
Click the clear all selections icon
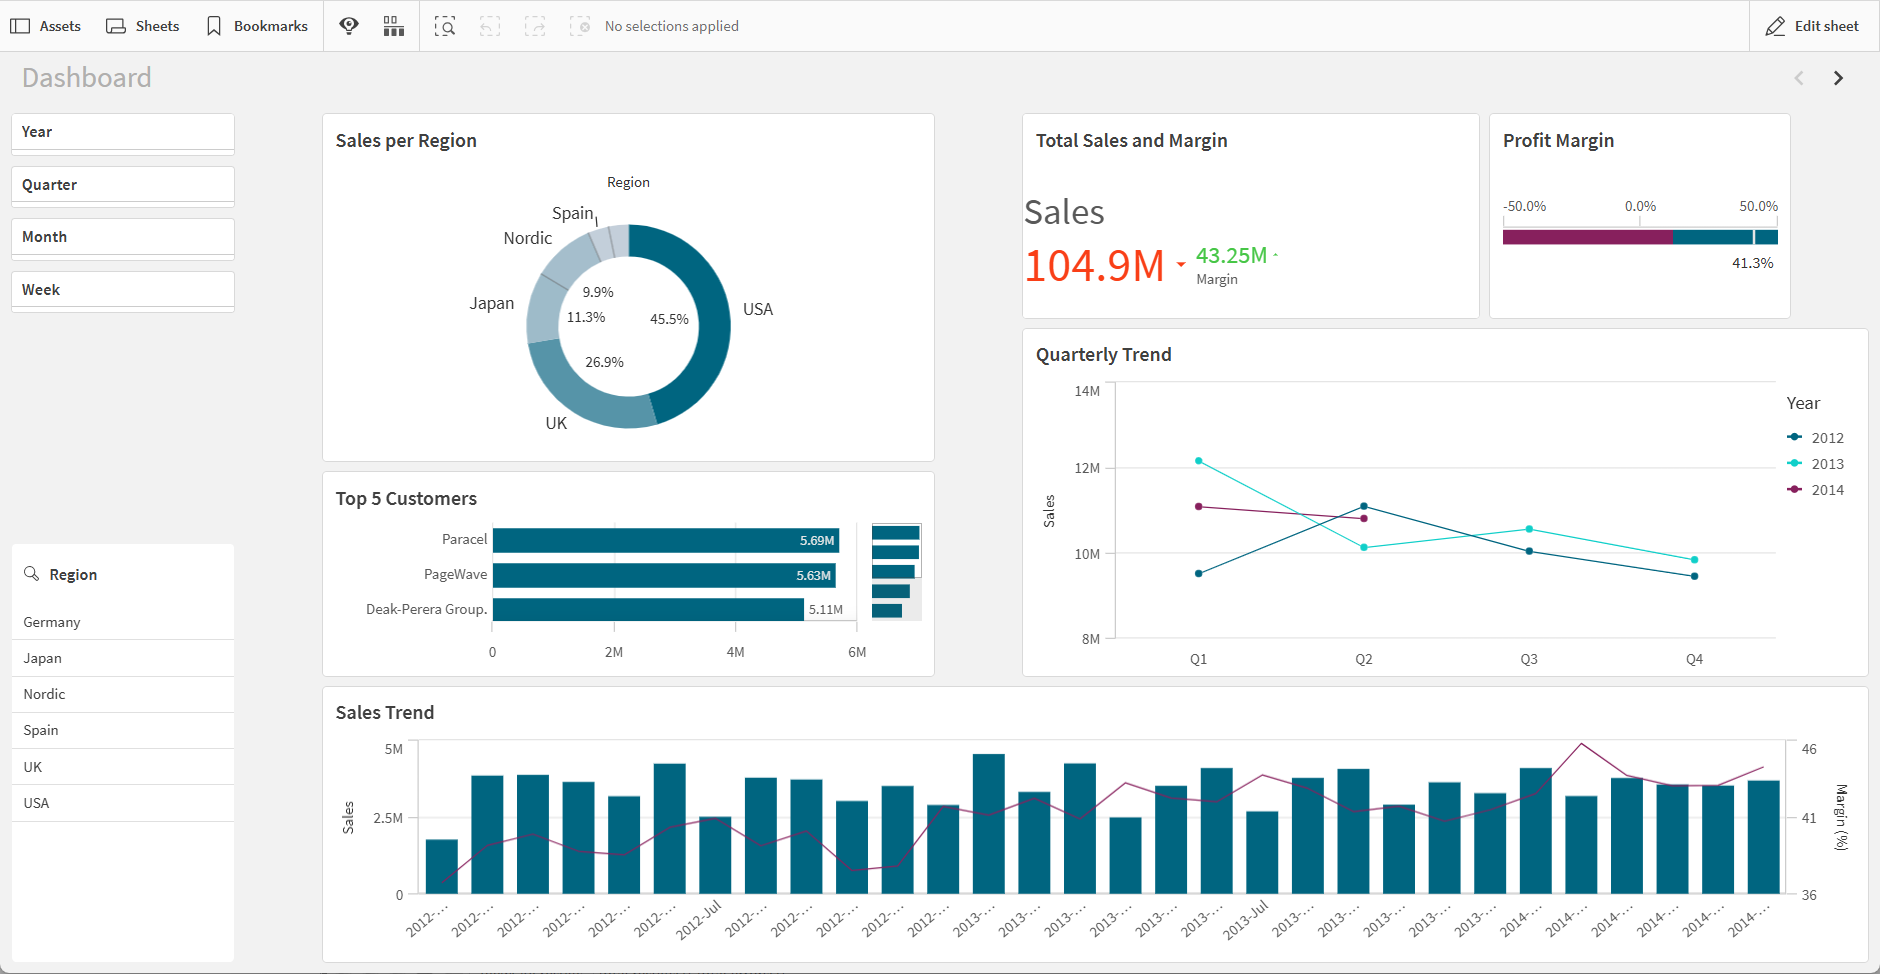coord(580,26)
